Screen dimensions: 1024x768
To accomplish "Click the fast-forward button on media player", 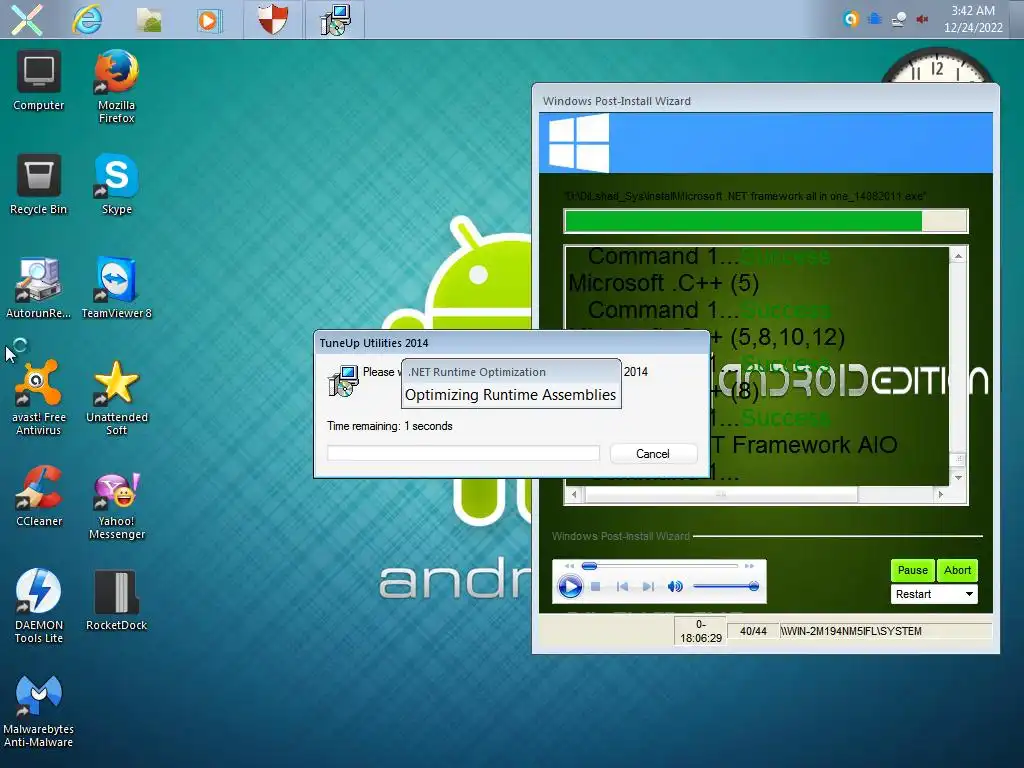I will pyautogui.click(x=749, y=566).
